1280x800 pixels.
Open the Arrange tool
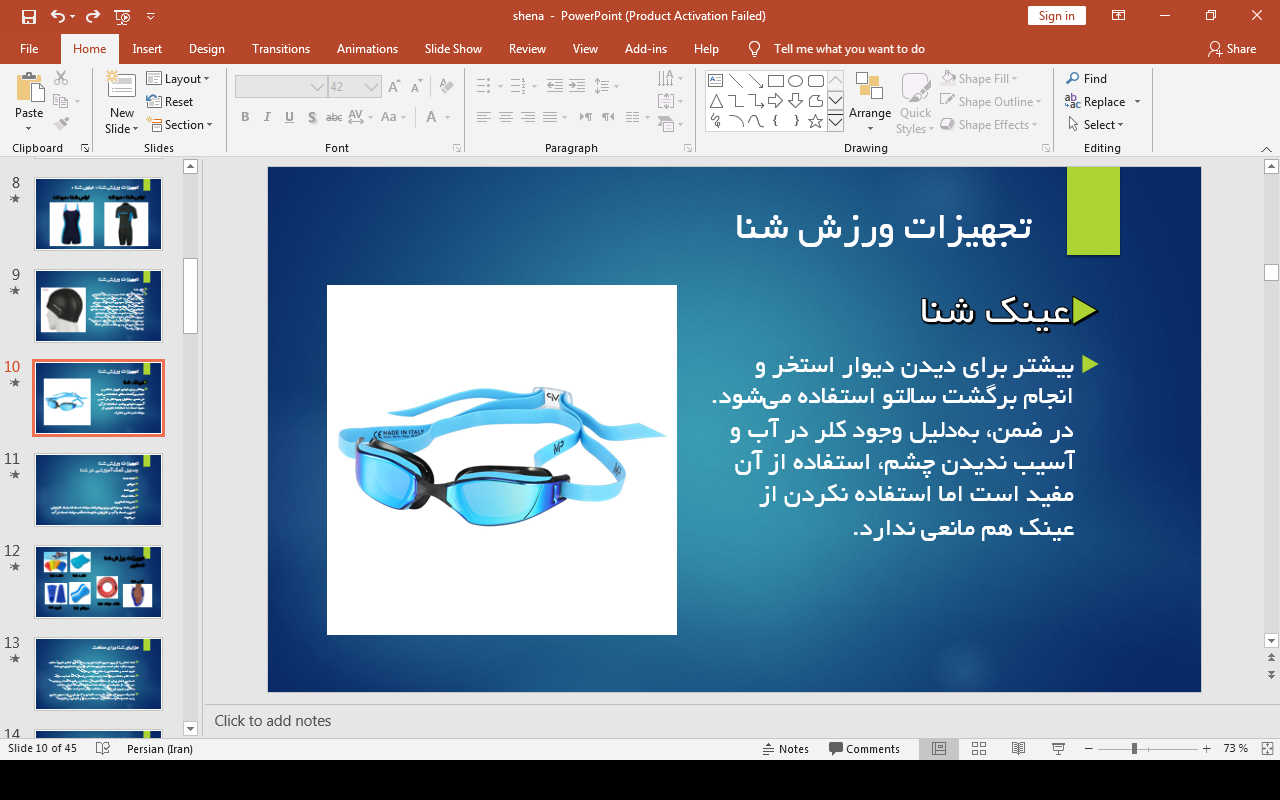869,98
